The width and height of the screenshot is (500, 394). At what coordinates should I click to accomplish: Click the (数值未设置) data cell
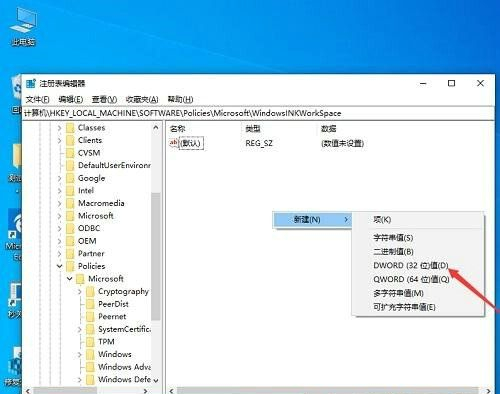point(342,144)
